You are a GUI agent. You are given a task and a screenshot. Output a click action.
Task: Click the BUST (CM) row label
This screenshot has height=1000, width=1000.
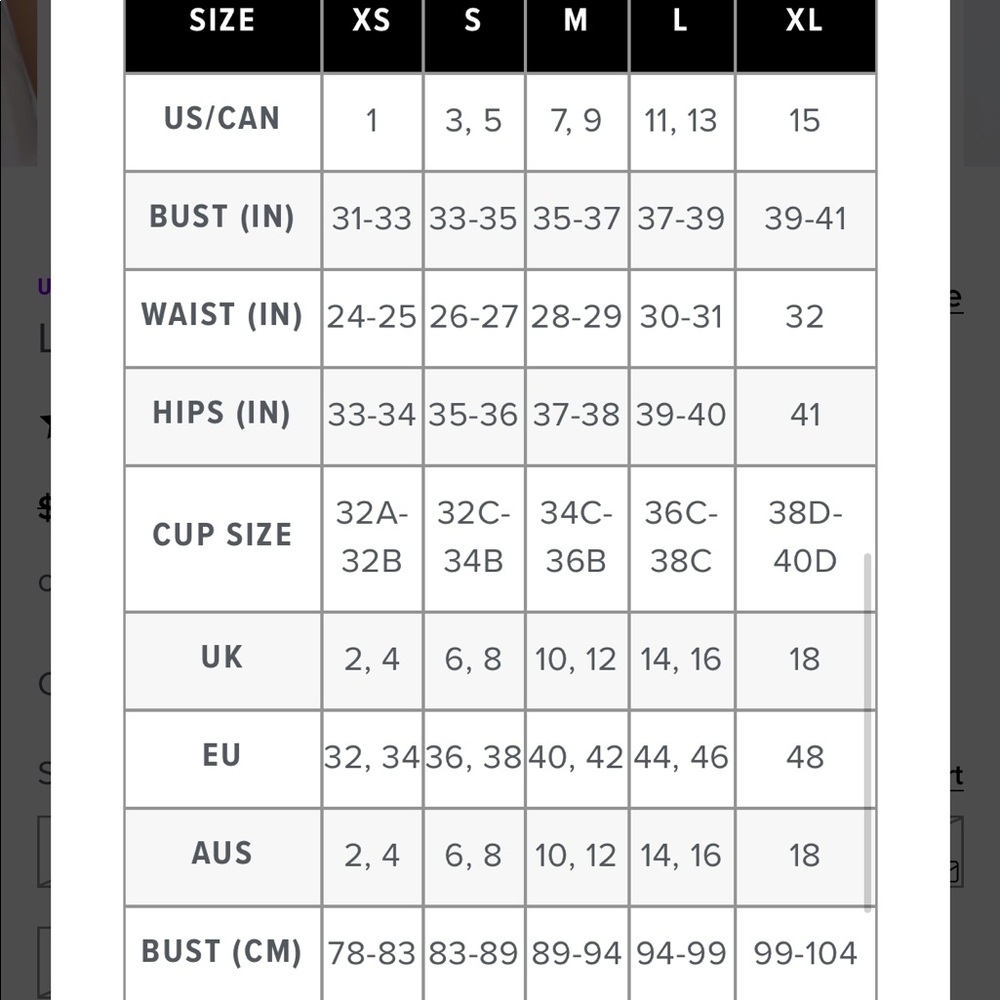click(223, 954)
